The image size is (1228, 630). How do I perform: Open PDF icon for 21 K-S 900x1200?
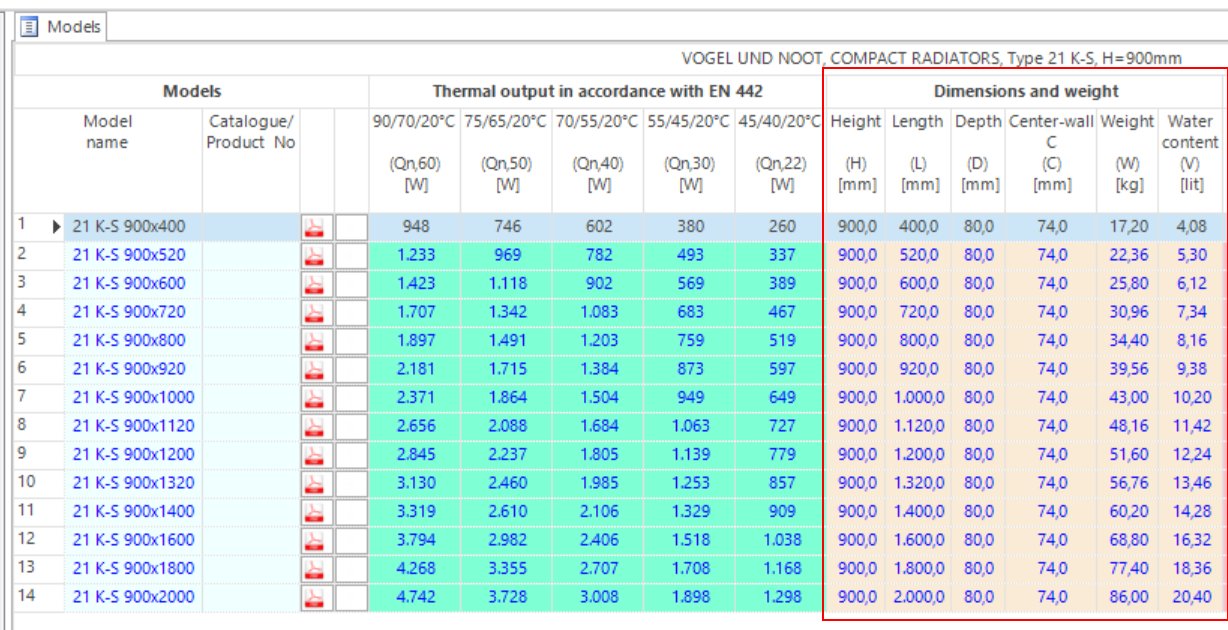pos(315,455)
